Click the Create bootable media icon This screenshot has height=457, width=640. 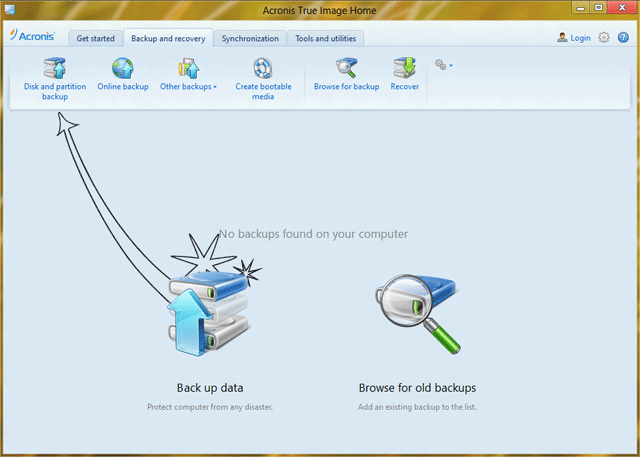(263, 69)
